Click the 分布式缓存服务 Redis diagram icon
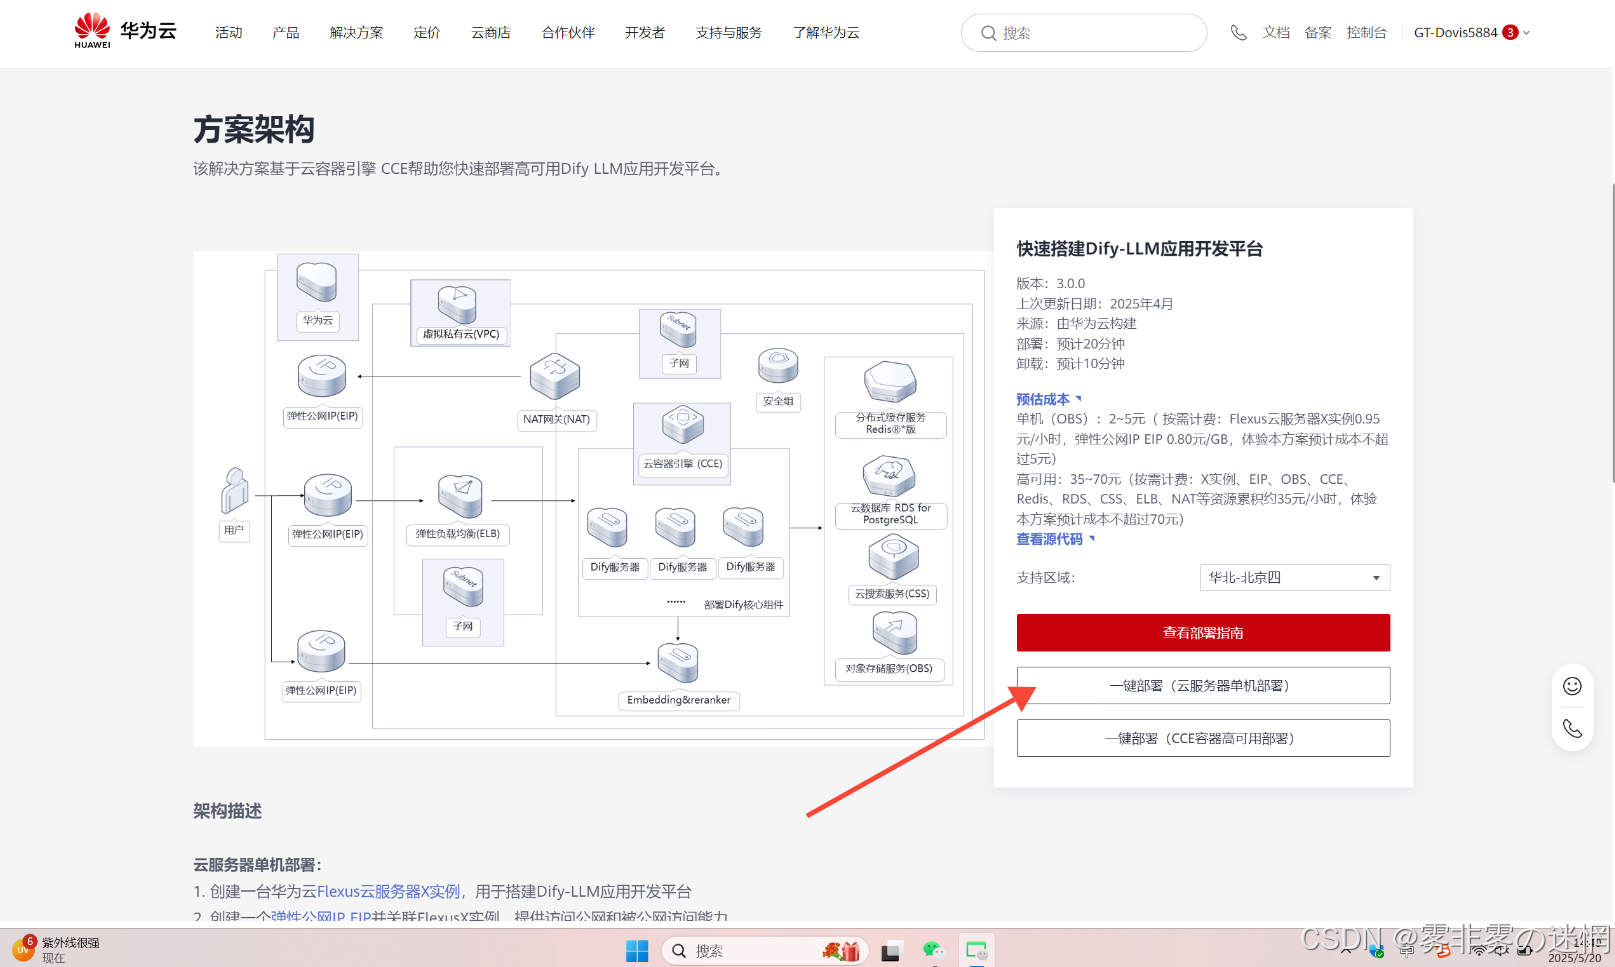Image resolution: width=1615 pixels, height=967 pixels. click(890, 381)
